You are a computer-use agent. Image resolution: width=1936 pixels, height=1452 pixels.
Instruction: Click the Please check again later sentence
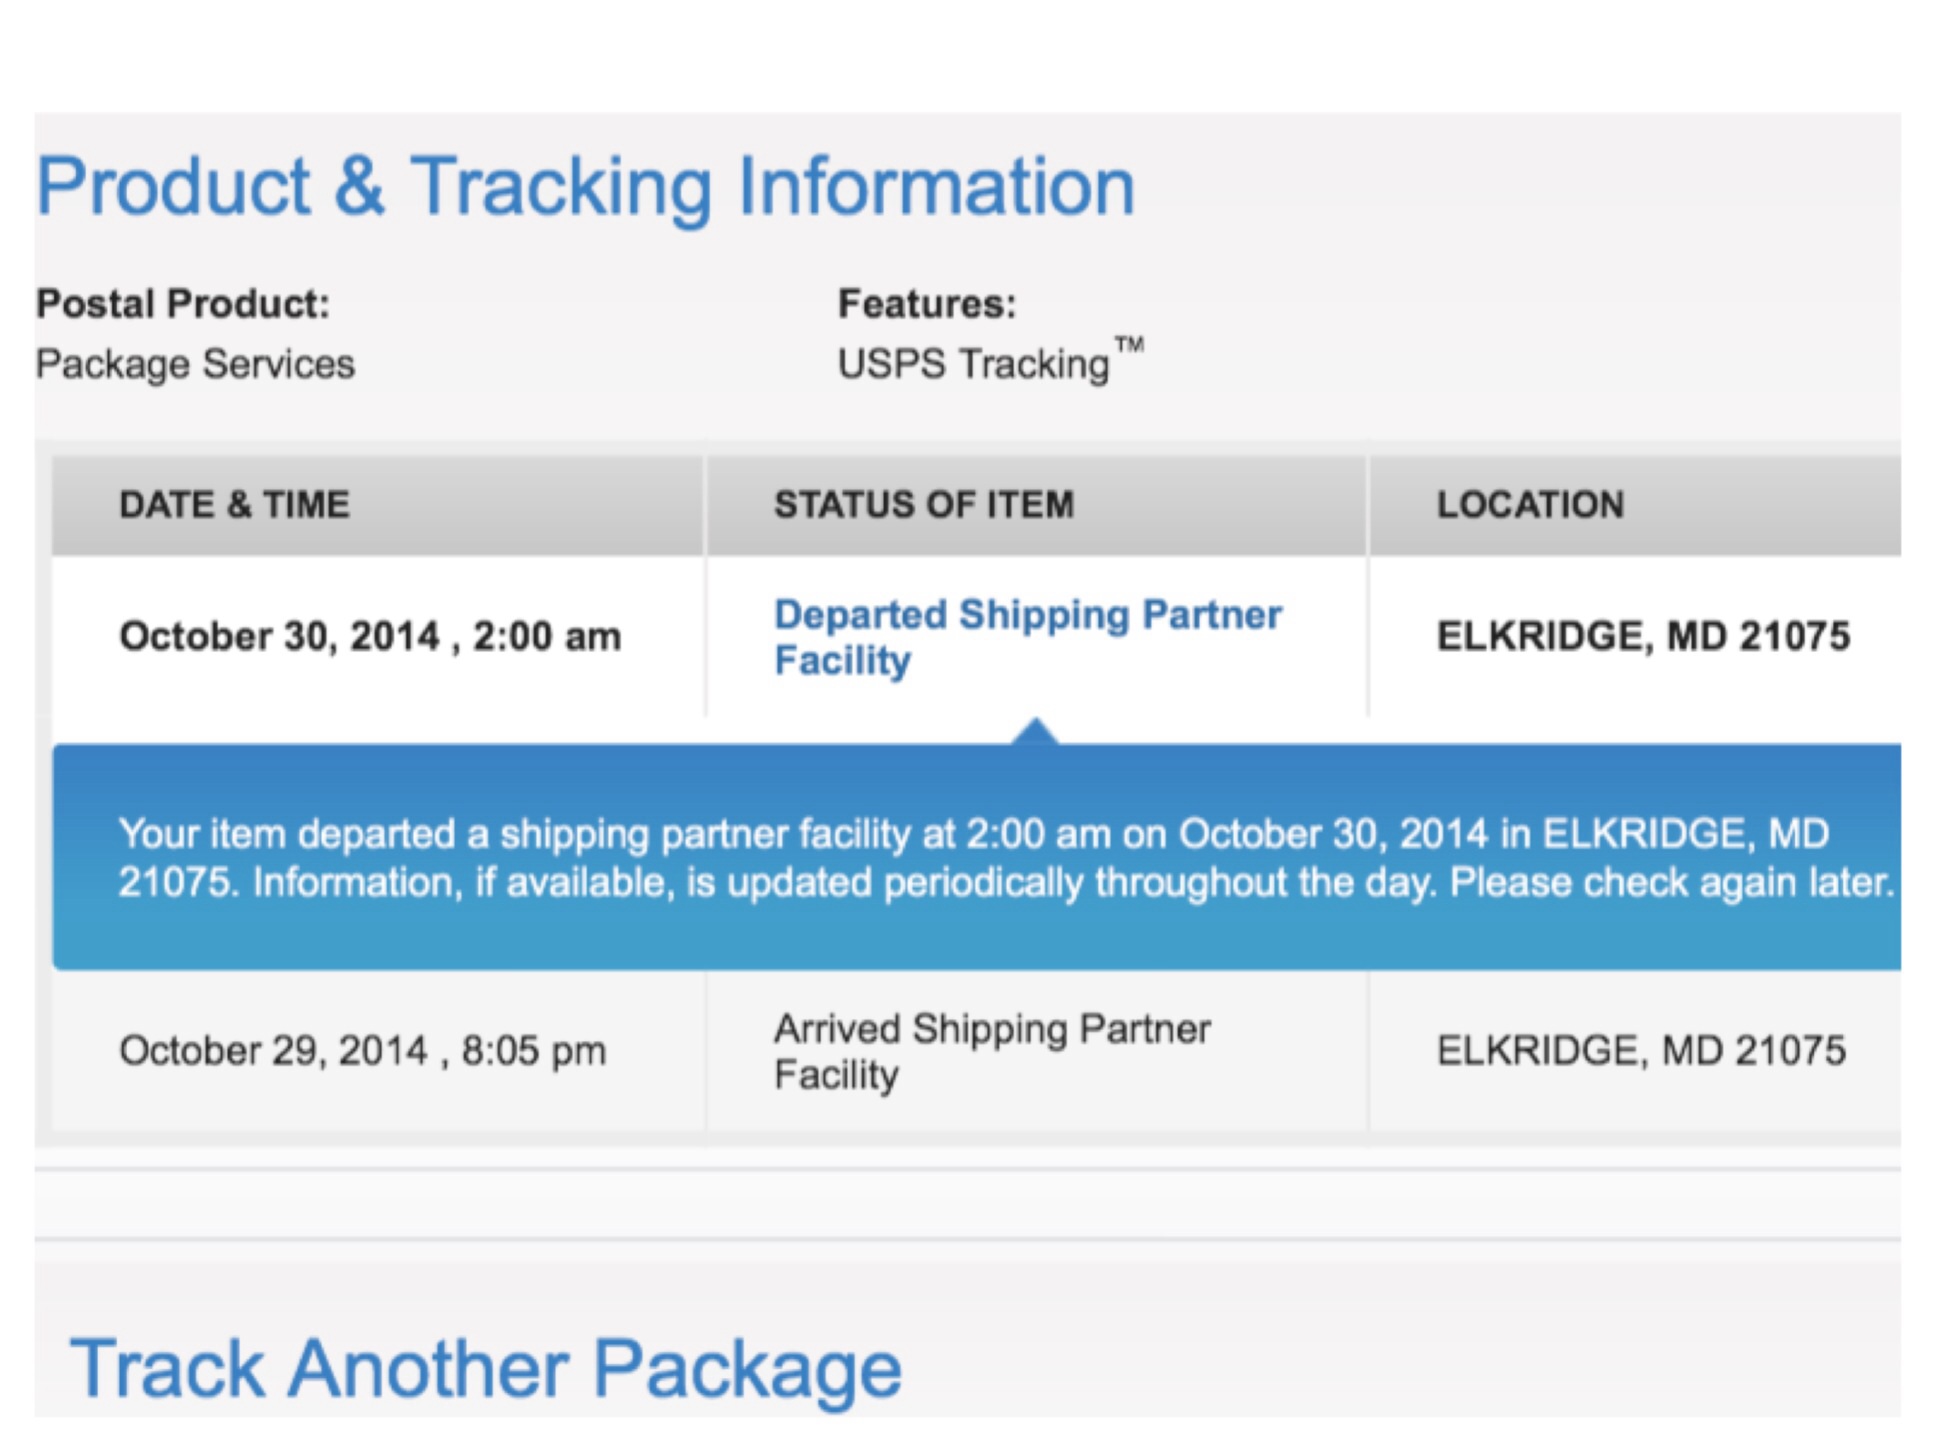[1671, 883]
